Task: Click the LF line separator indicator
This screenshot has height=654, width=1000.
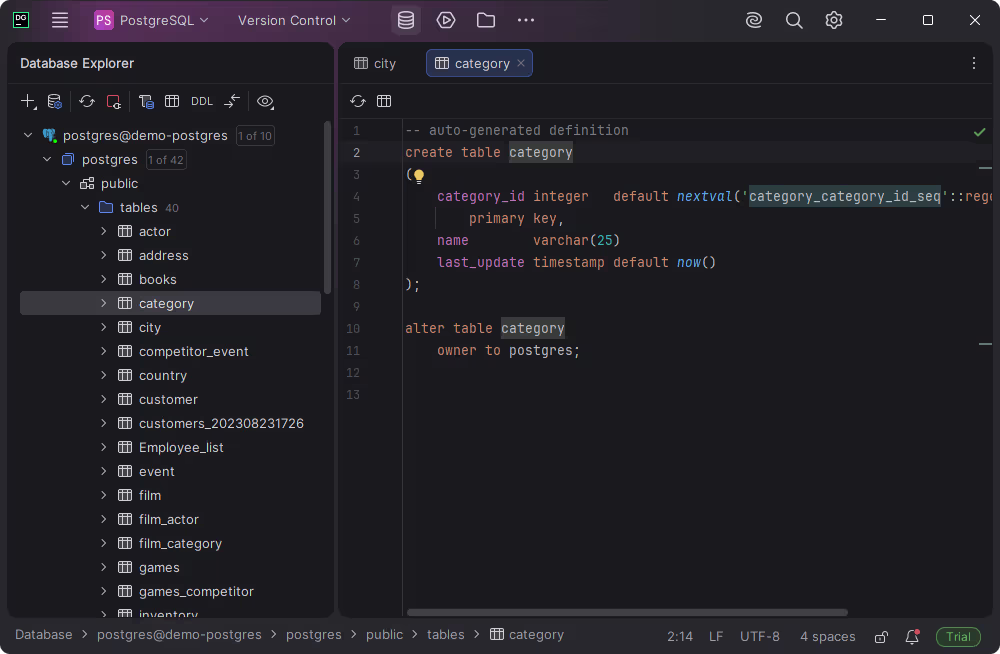Action: [716, 637]
